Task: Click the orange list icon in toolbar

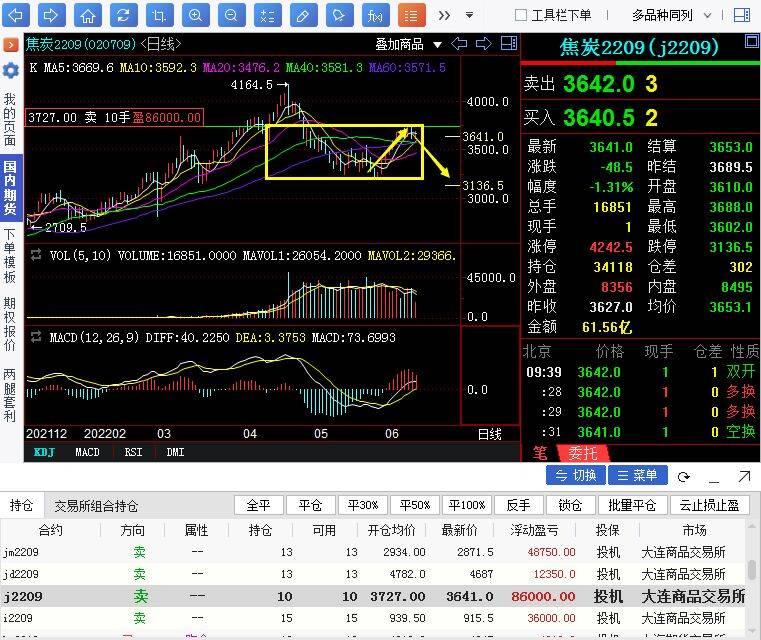Action: [x=409, y=15]
